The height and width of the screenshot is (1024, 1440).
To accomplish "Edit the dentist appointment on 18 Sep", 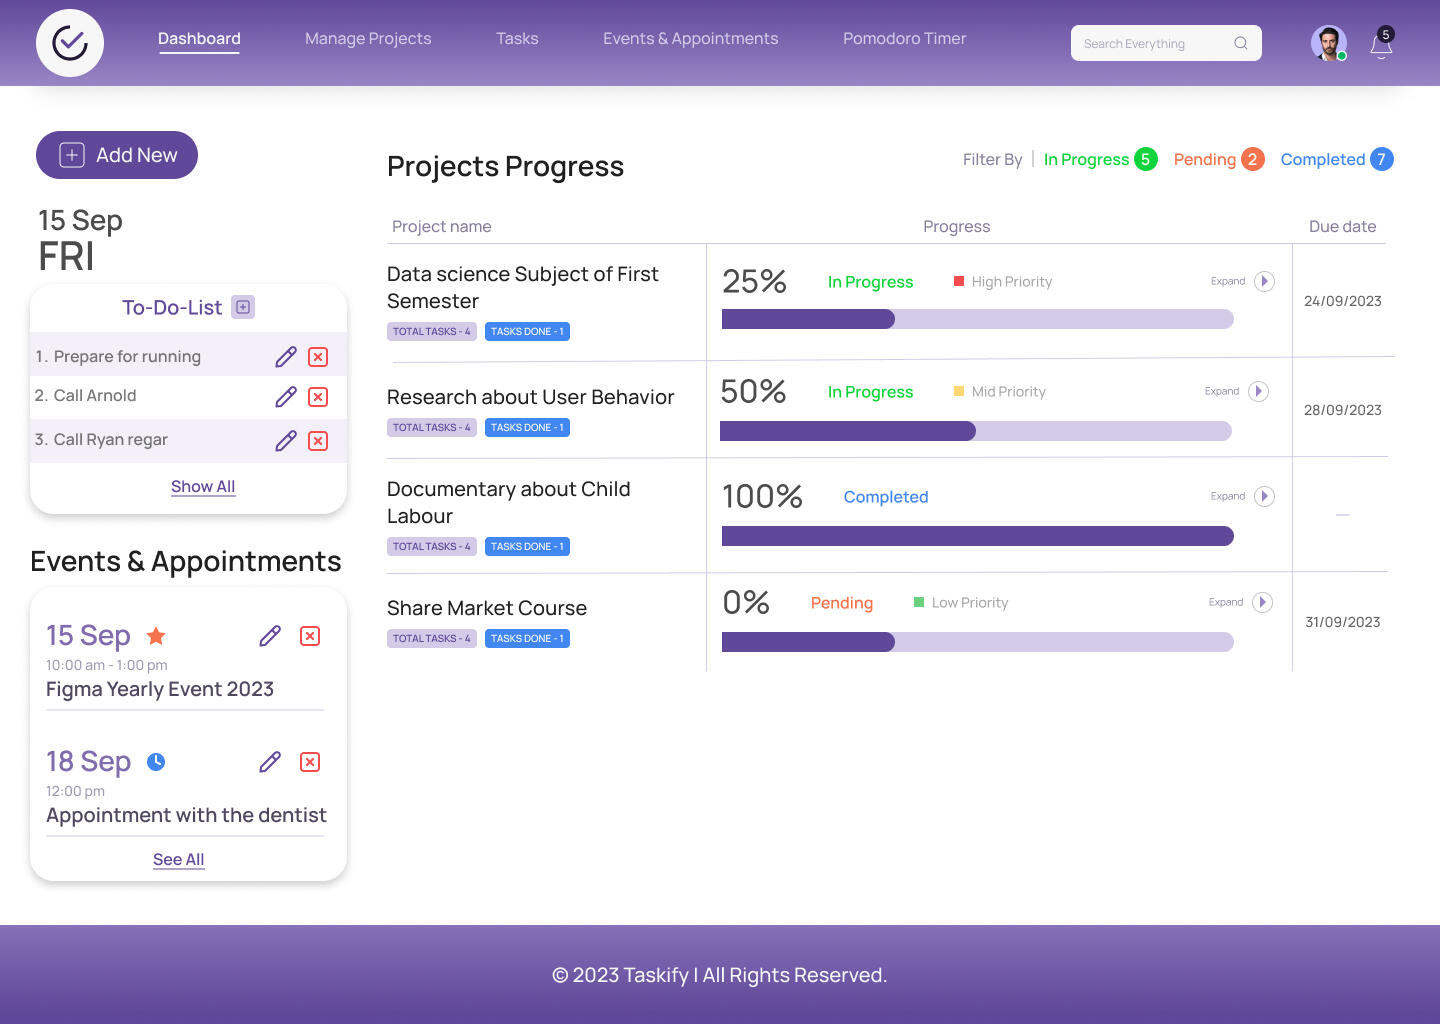I will click(270, 762).
